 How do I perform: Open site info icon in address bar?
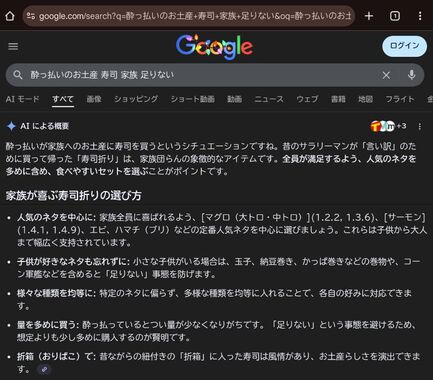[31, 16]
